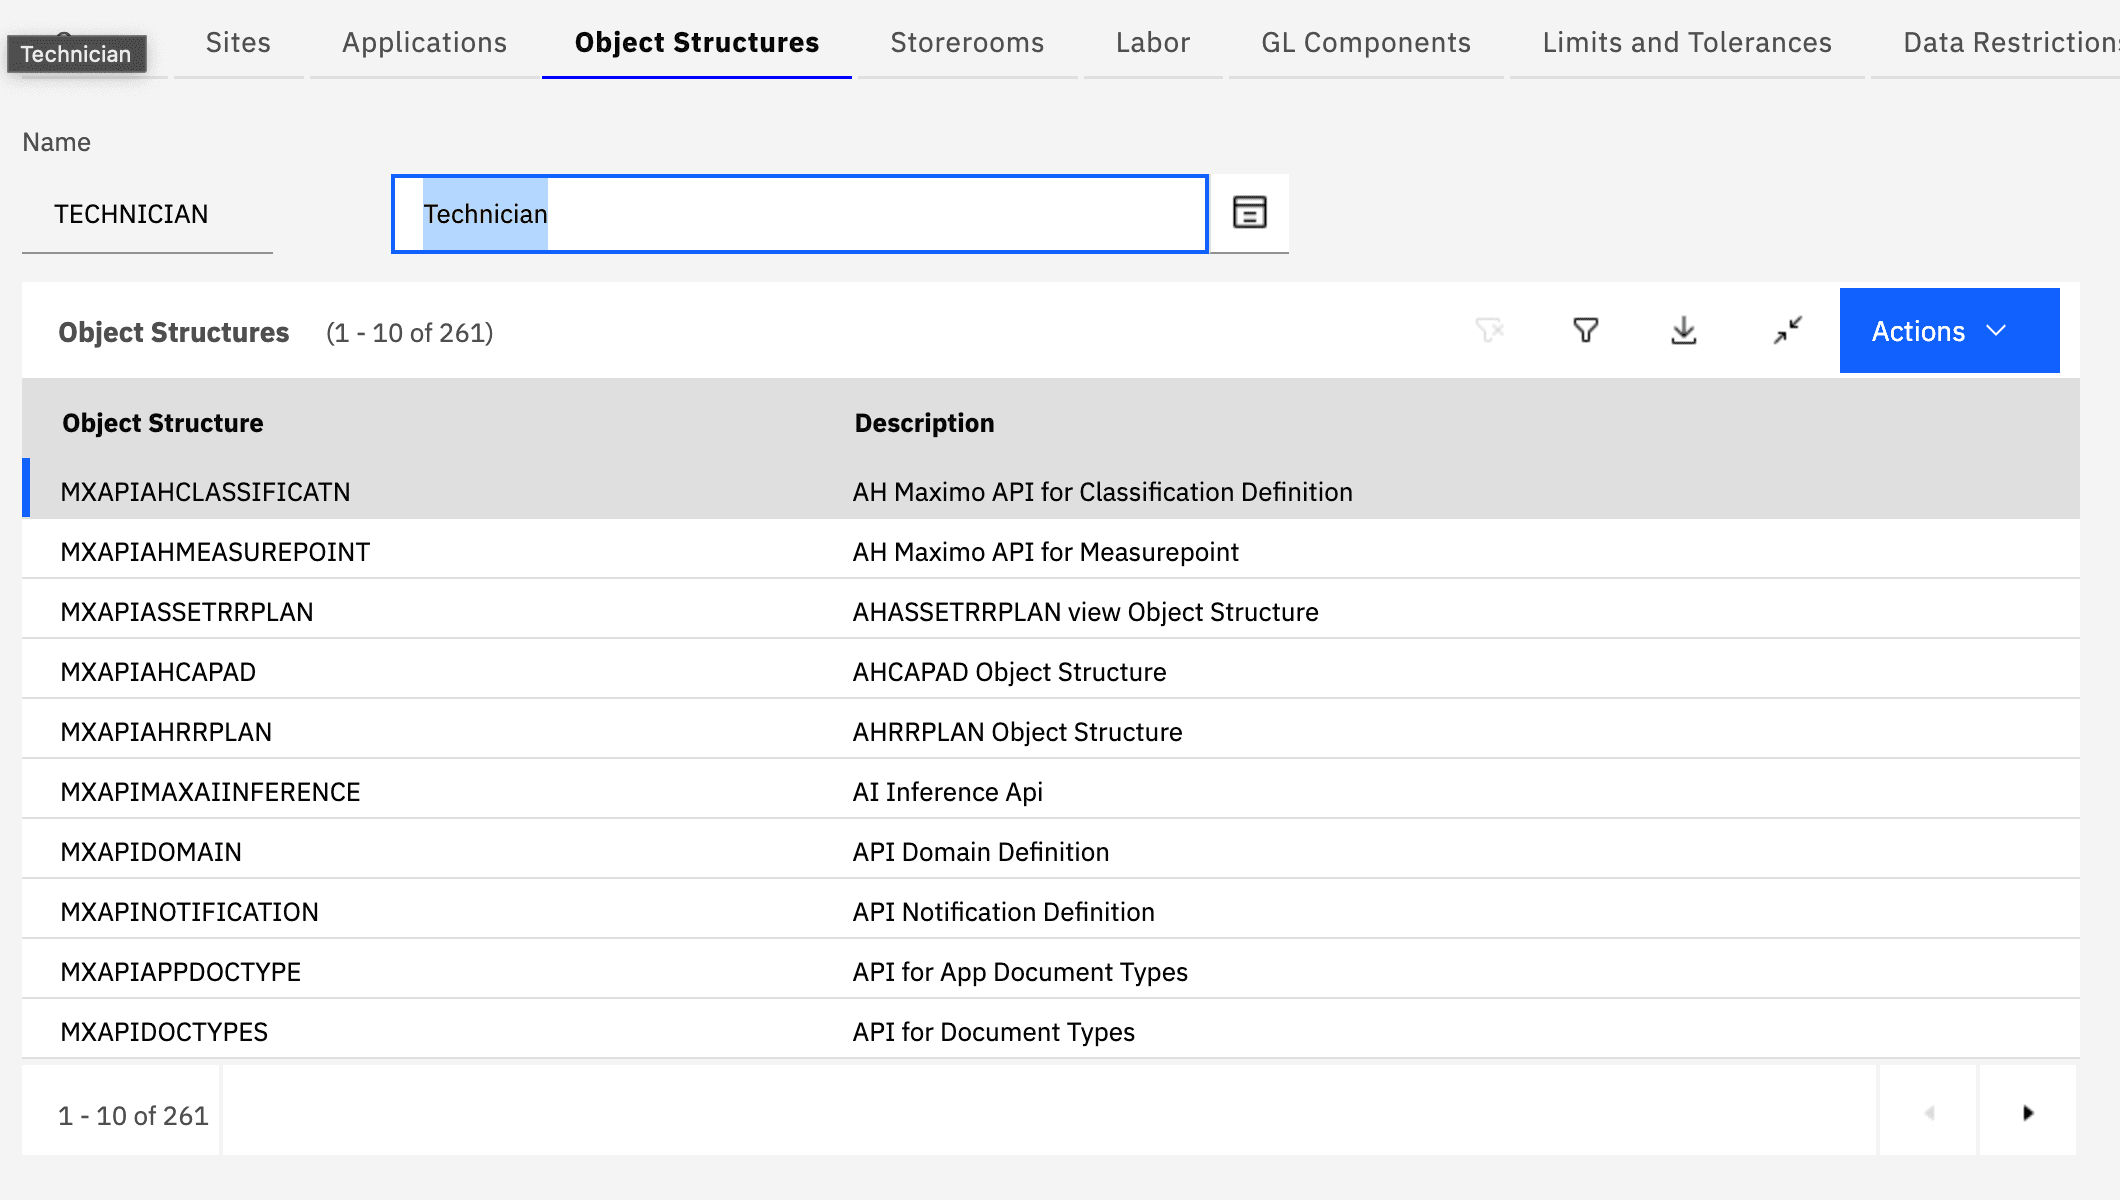
Task: Click the long description icon beside Technician field
Action: tap(1249, 213)
